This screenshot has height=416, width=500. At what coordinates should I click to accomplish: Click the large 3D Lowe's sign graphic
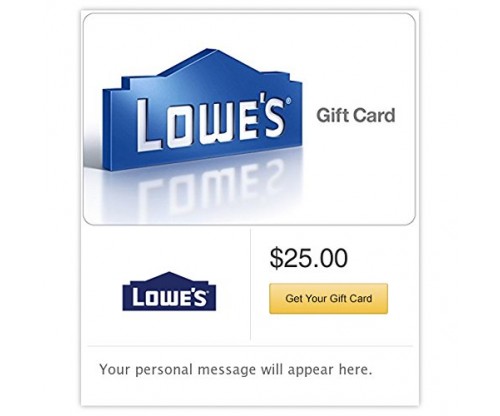(x=202, y=110)
